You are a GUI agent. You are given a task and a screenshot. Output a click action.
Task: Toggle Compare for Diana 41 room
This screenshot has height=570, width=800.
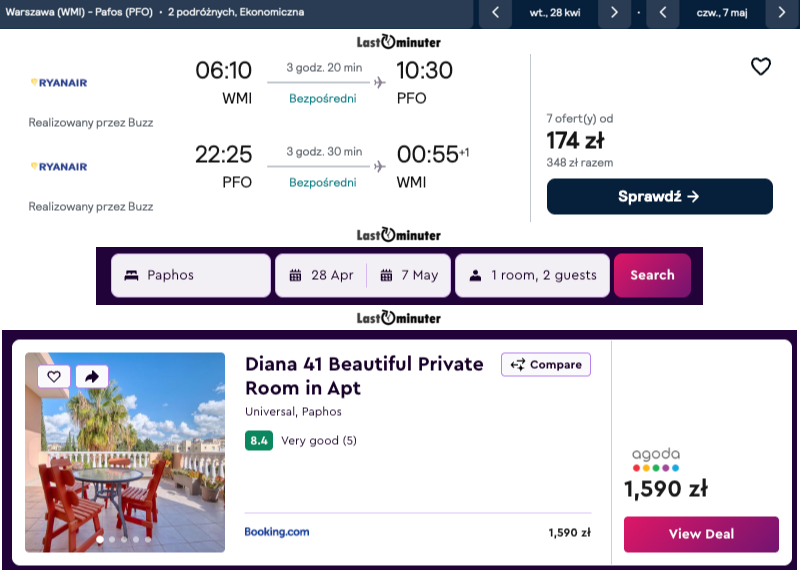546,364
